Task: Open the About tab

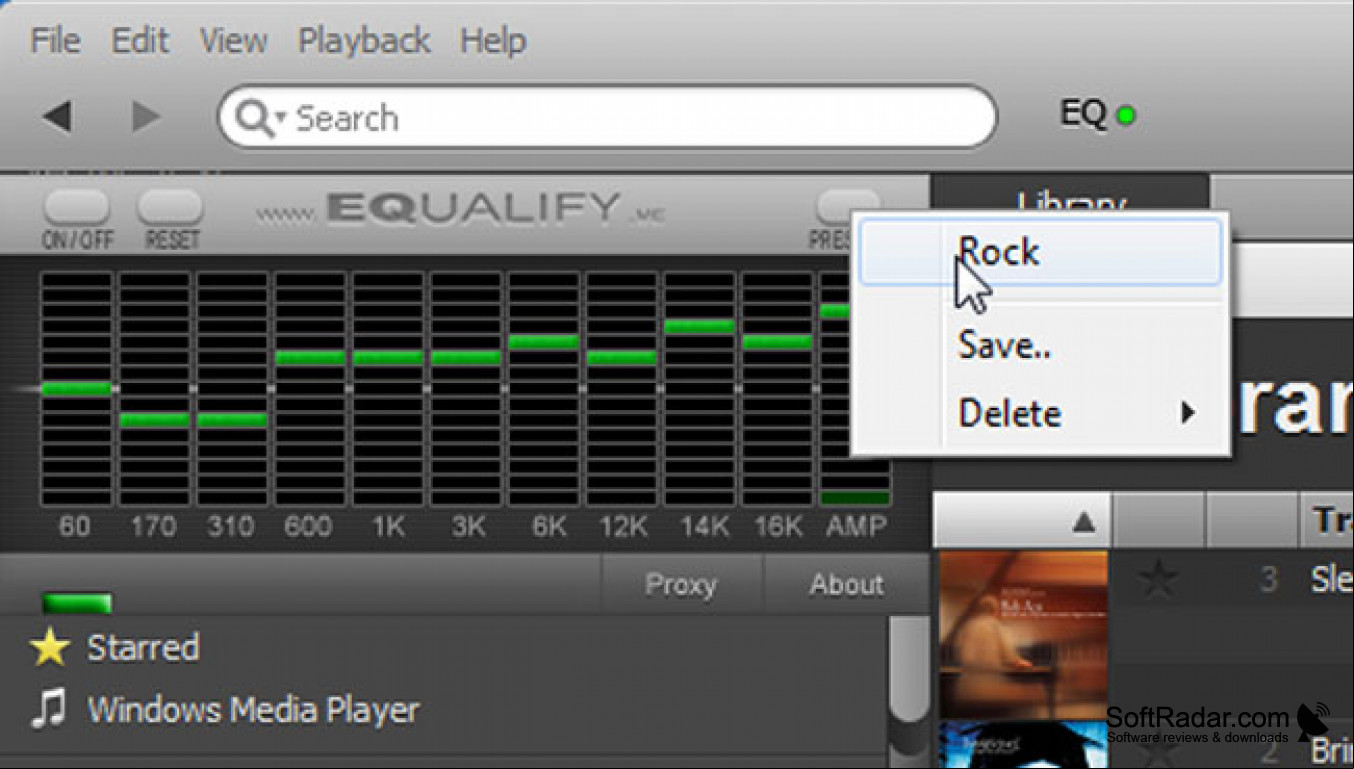Action: pyautogui.click(x=847, y=584)
